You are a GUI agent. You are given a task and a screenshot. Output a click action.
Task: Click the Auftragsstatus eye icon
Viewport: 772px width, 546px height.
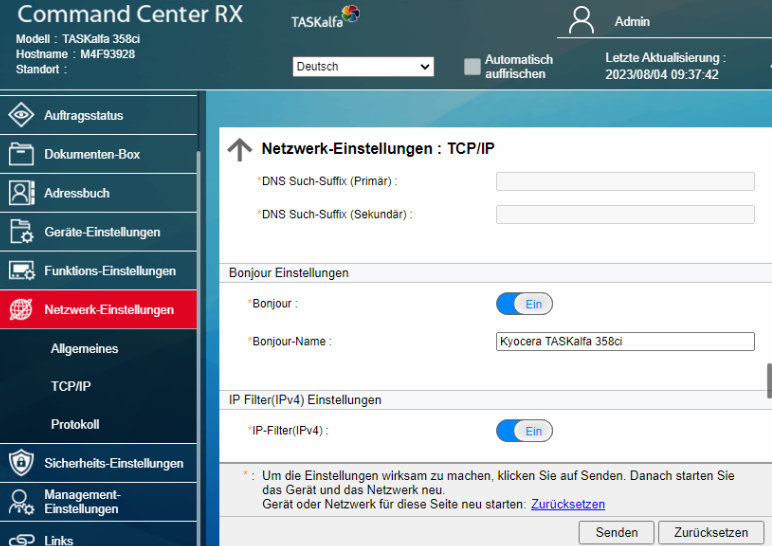21,116
